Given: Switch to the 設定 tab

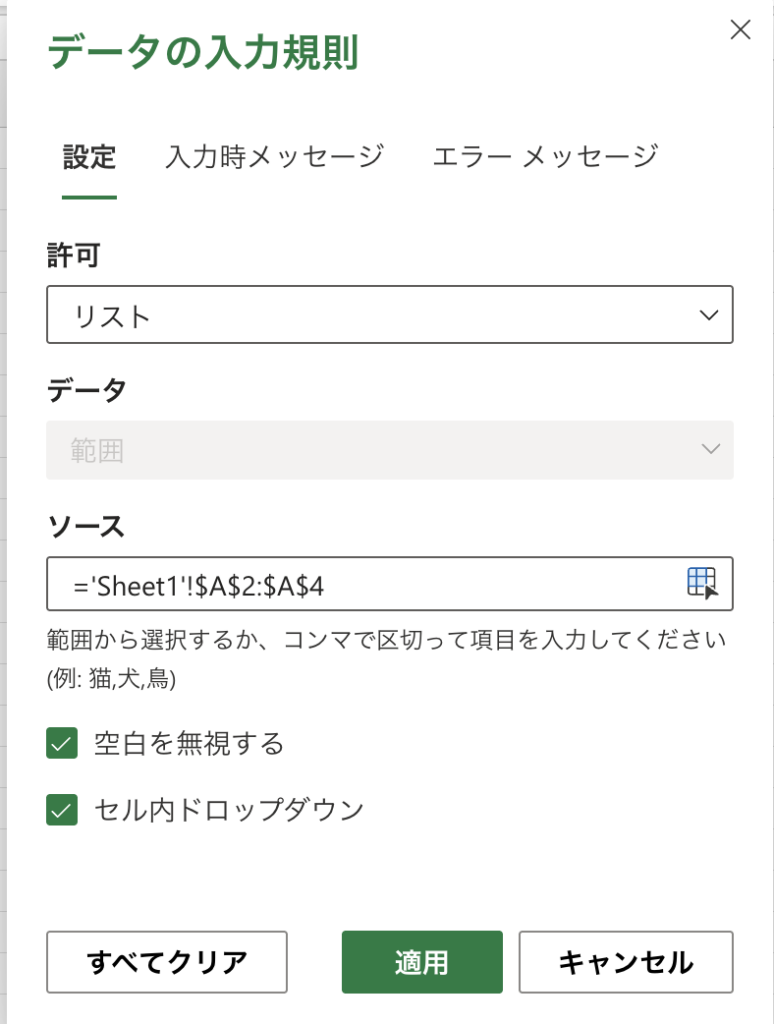Looking at the screenshot, I should tap(89, 157).
